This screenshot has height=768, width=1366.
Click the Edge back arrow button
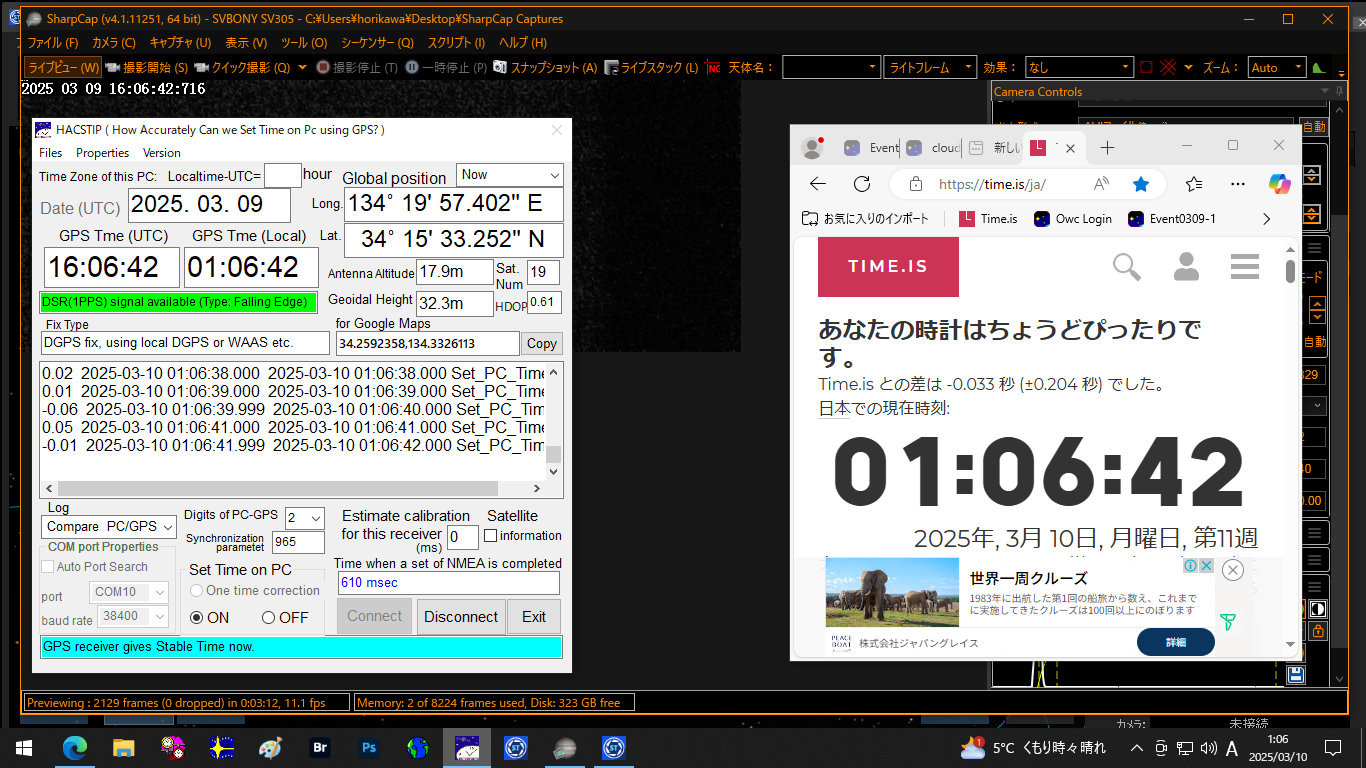pos(817,184)
